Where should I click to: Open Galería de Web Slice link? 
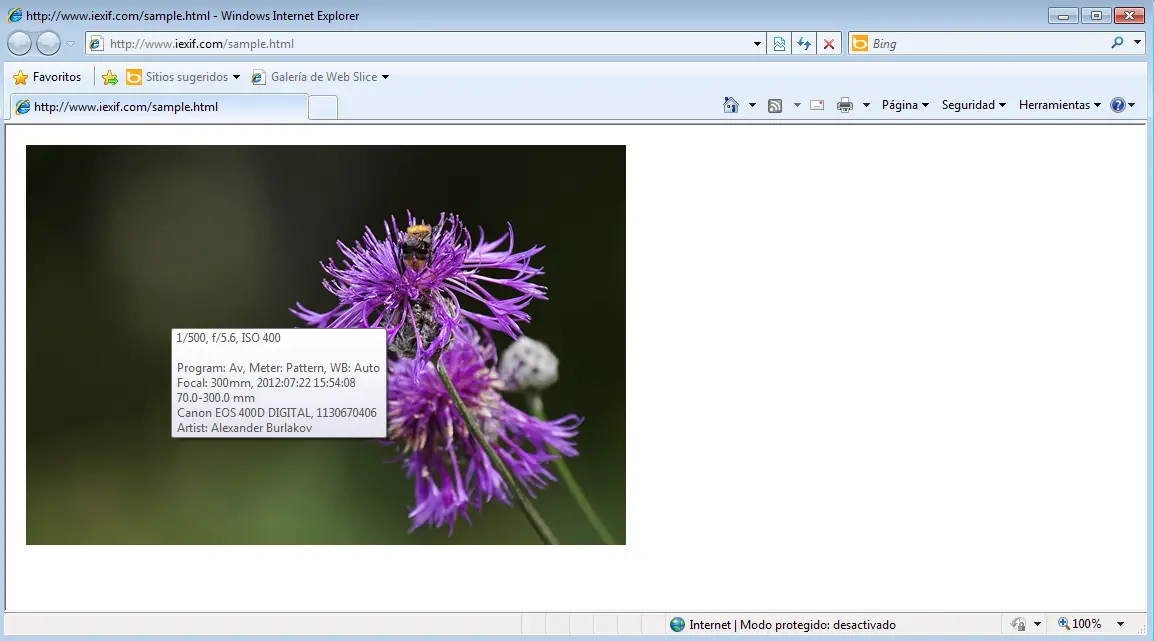320,77
